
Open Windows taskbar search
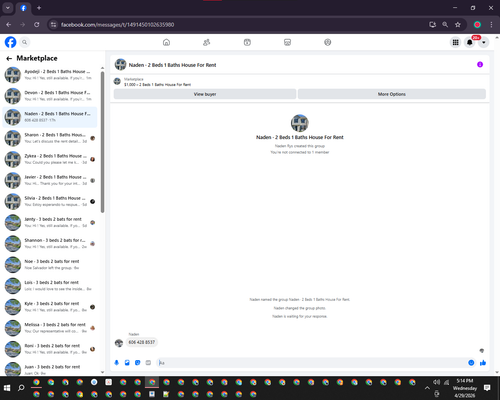pyautogui.click(x=21, y=388)
